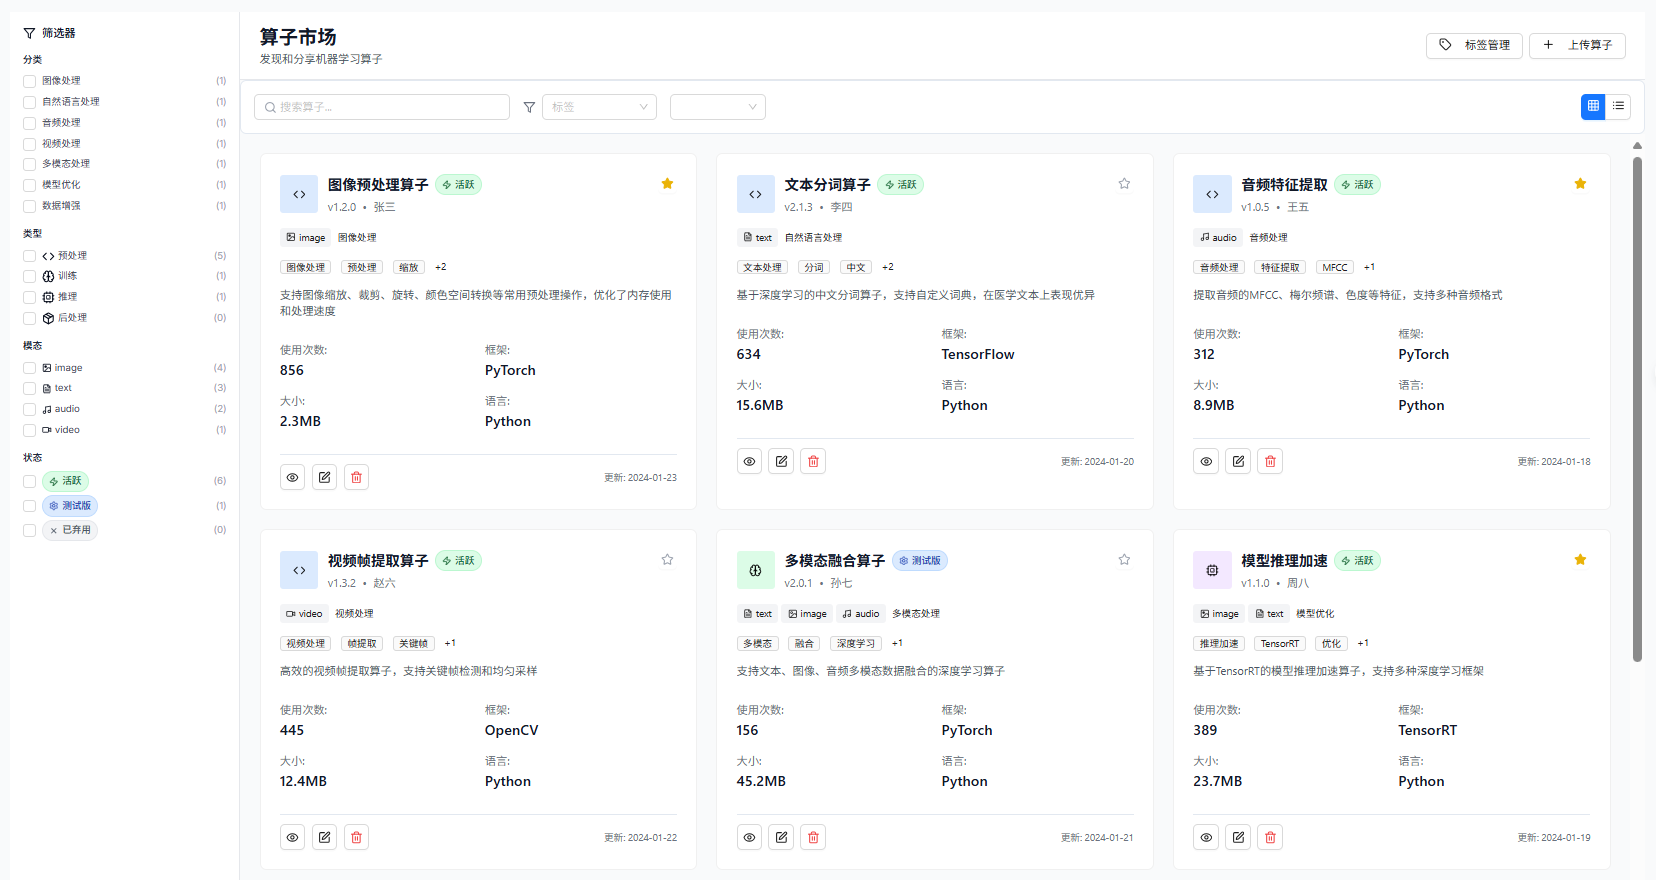Click the 上传算子 button

point(1577,45)
